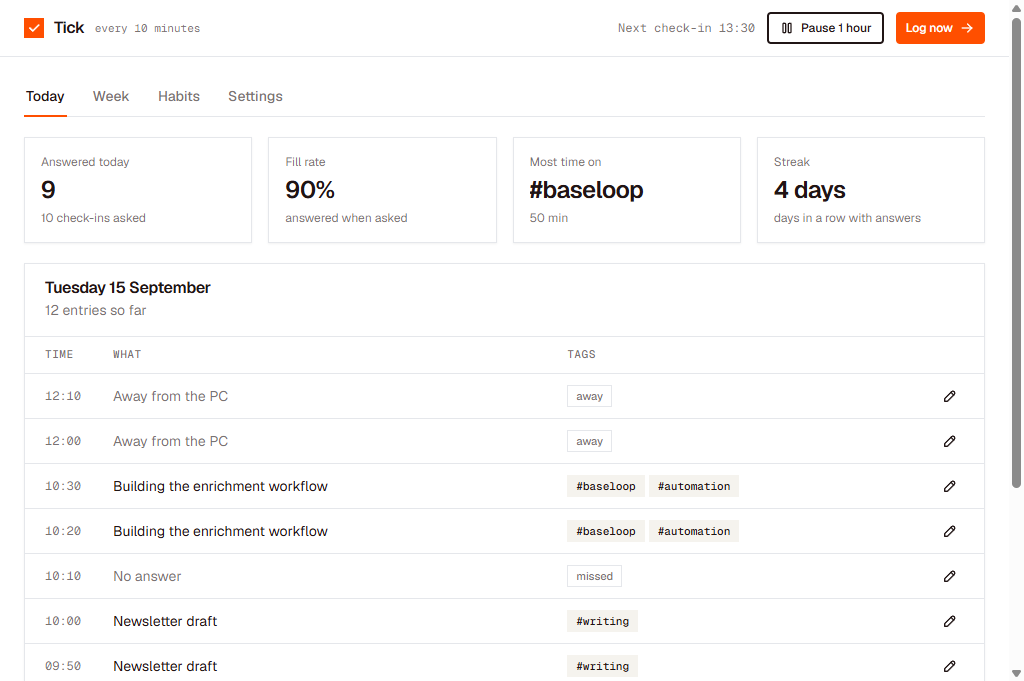The height and width of the screenshot is (681, 1024).
Task: Click the Fill rate 90% card
Action: [x=382, y=190]
